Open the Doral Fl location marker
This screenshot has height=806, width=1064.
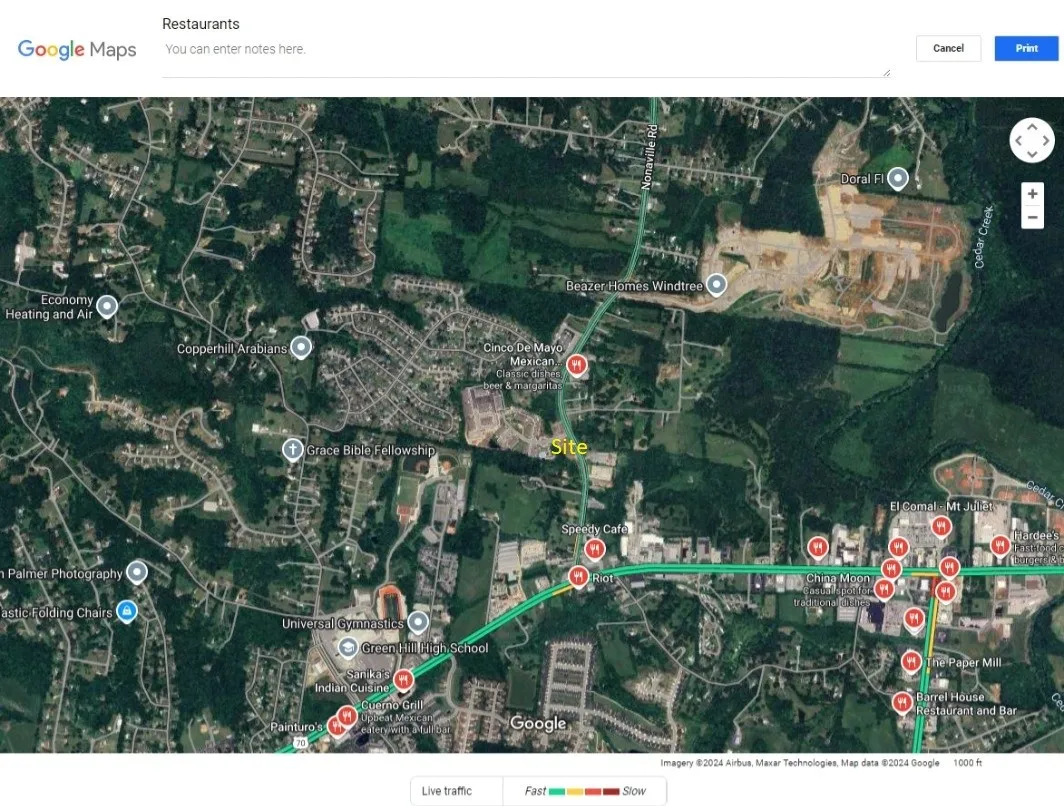(899, 178)
